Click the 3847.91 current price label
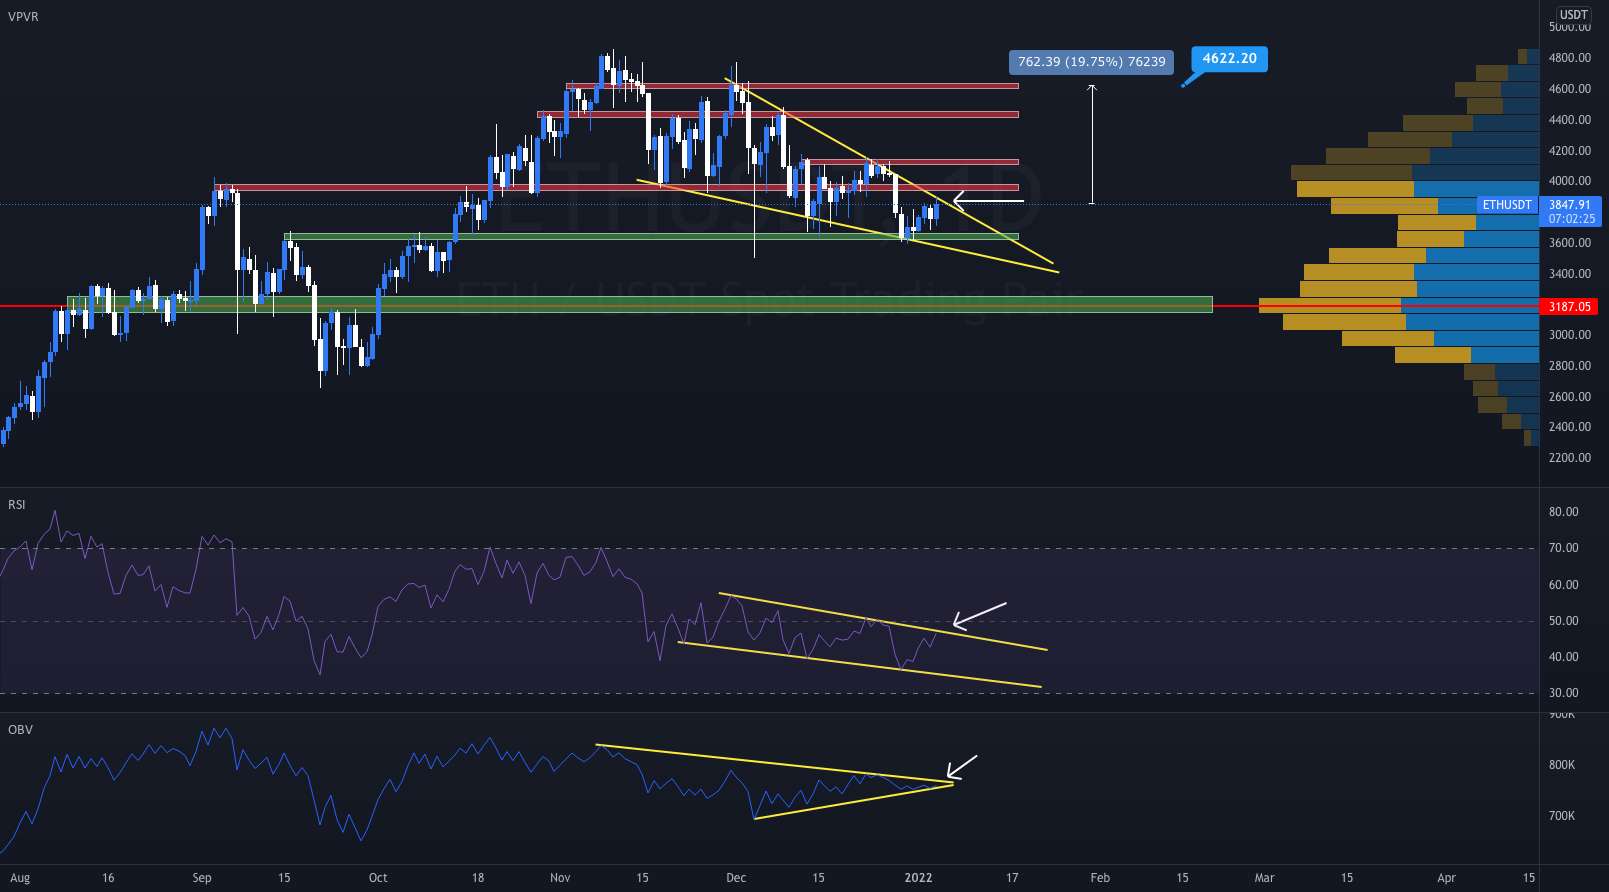 click(x=1570, y=205)
